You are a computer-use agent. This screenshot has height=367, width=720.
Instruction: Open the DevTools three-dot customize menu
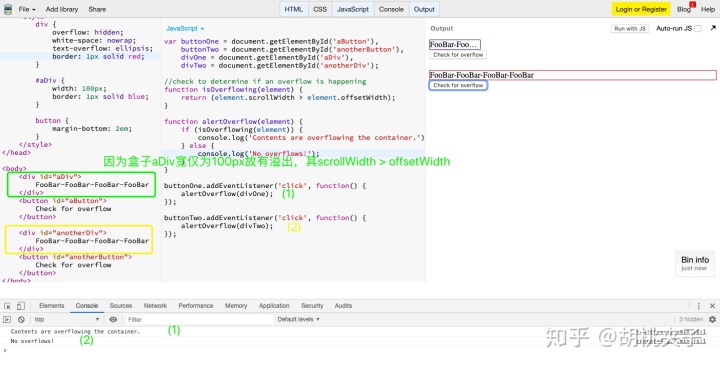click(x=698, y=306)
